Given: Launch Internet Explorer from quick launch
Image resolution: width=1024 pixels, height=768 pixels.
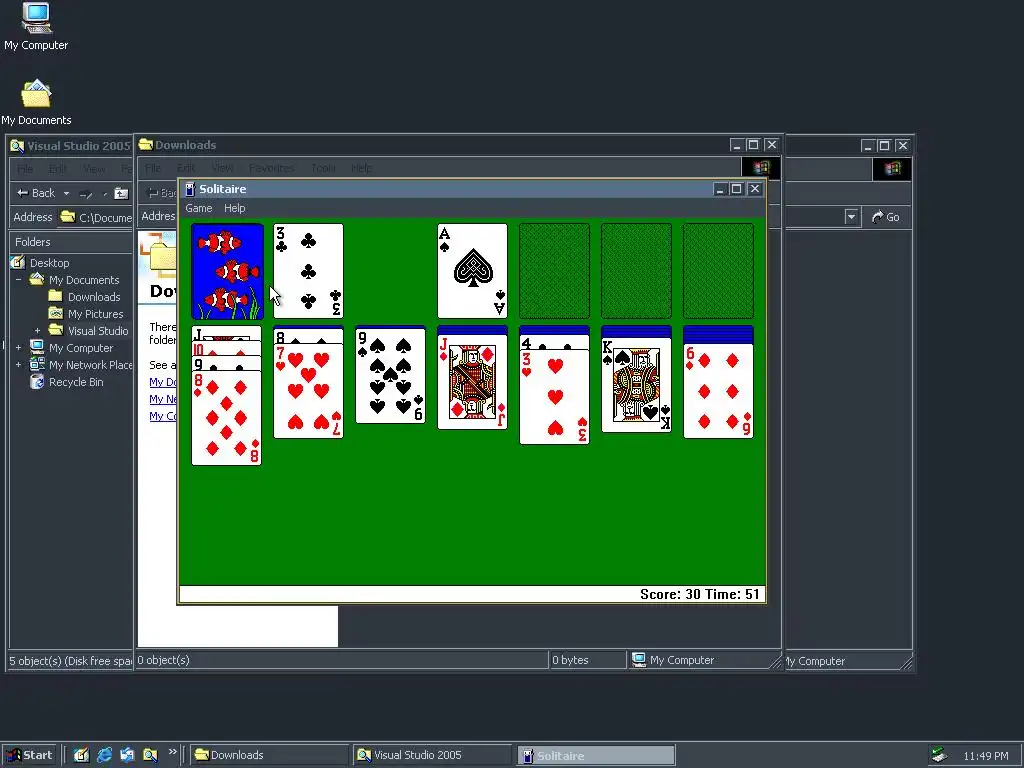Looking at the screenshot, I should coord(104,755).
